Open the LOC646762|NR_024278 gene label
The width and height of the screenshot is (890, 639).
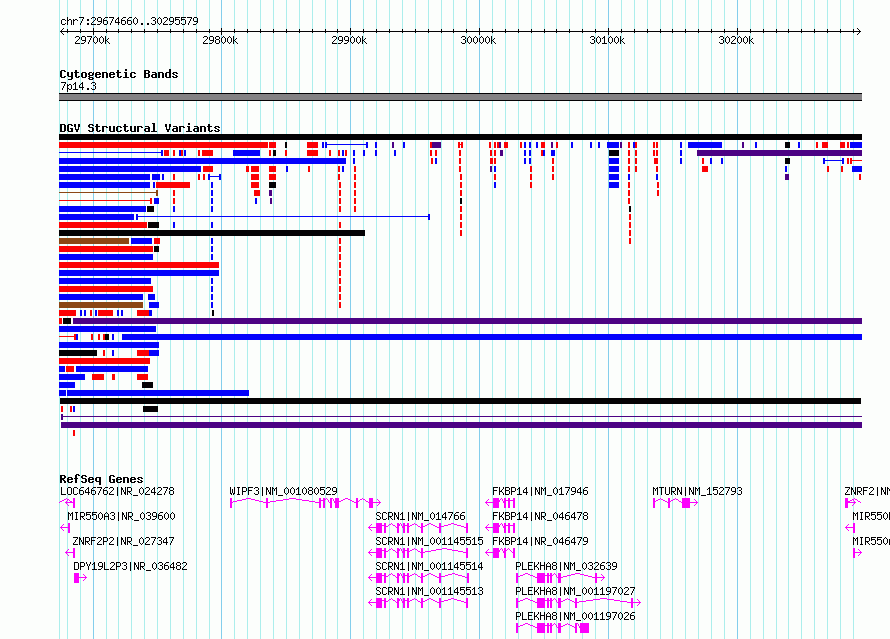[117, 491]
